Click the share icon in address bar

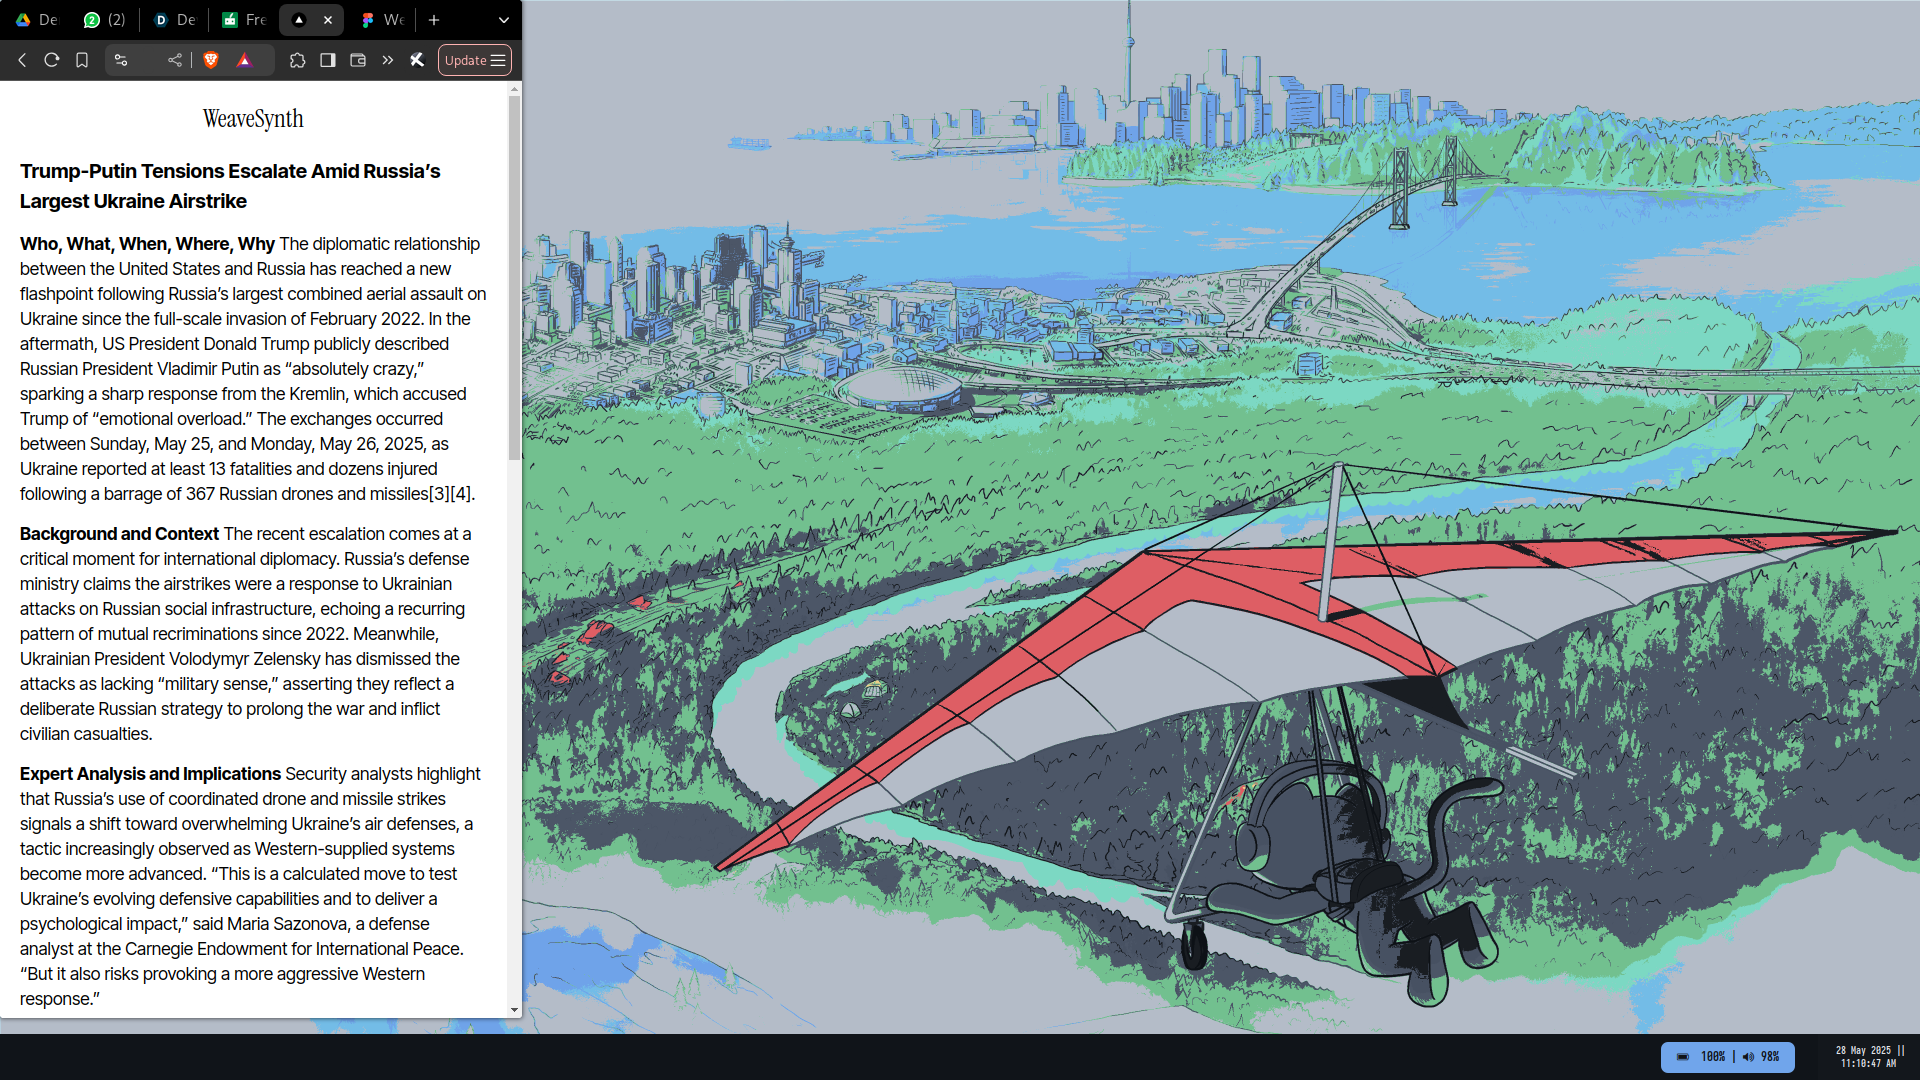[175, 60]
